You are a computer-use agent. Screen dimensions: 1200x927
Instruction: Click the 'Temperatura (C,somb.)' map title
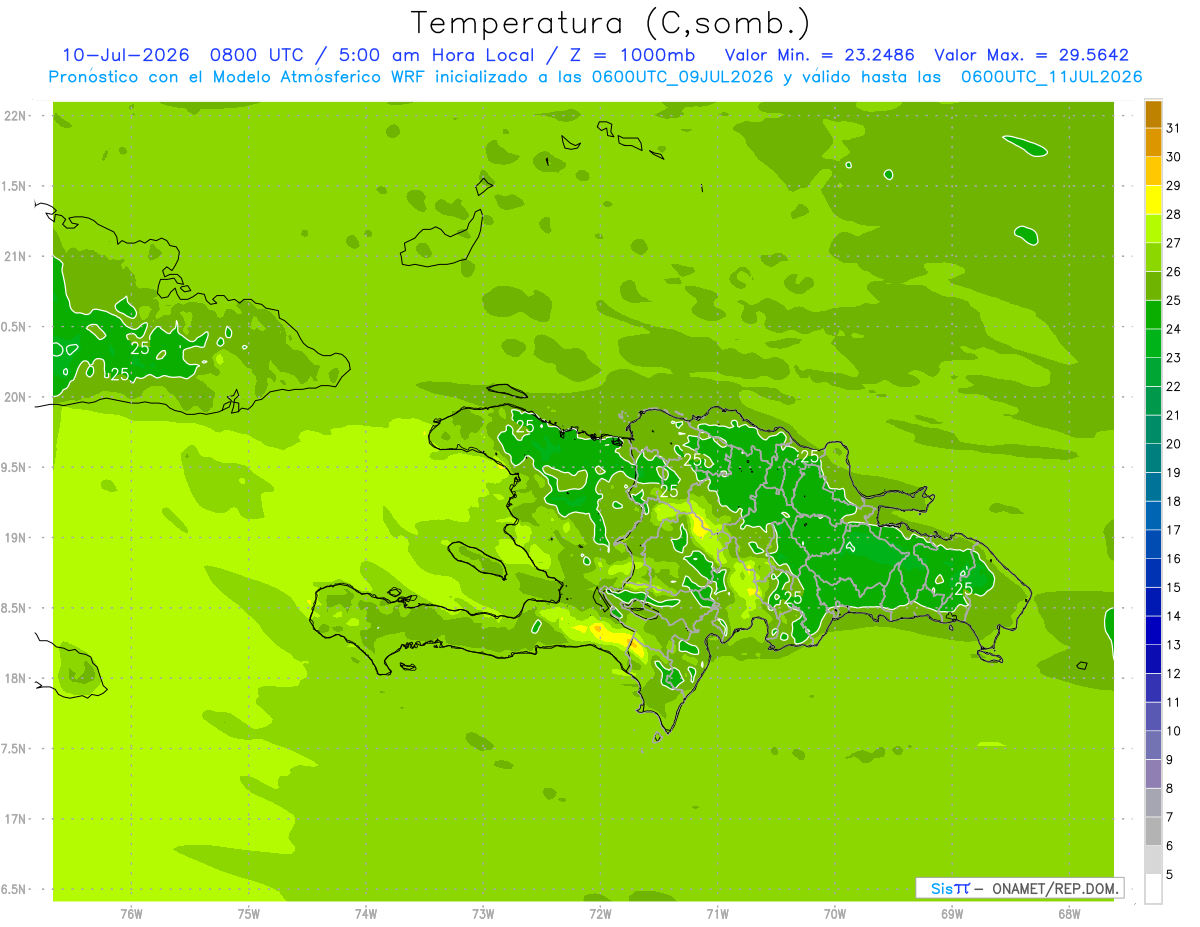(x=610, y=23)
